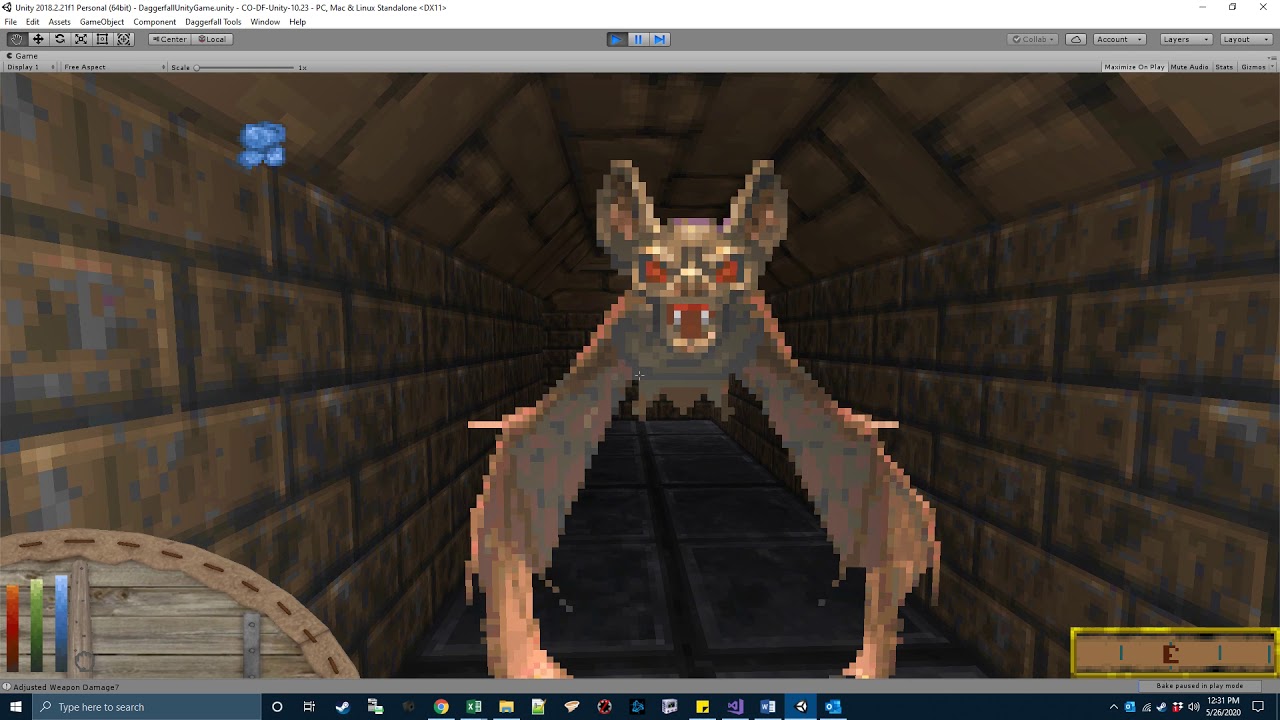Open the volume control in system tray

pyautogui.click(x=1195, y=707)
